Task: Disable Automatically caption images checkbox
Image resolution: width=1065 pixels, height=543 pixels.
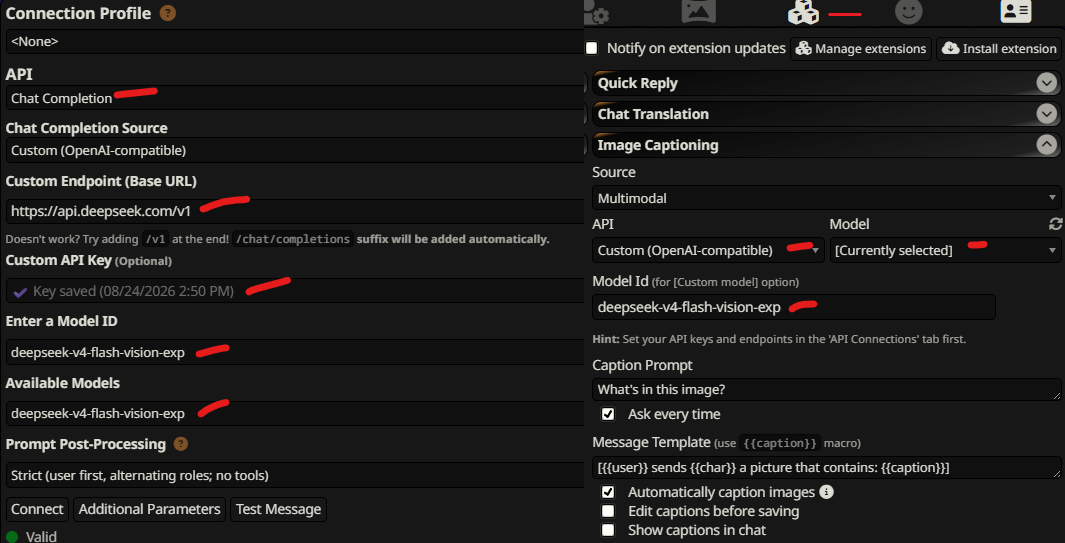Action: click(x=608, y=492)
